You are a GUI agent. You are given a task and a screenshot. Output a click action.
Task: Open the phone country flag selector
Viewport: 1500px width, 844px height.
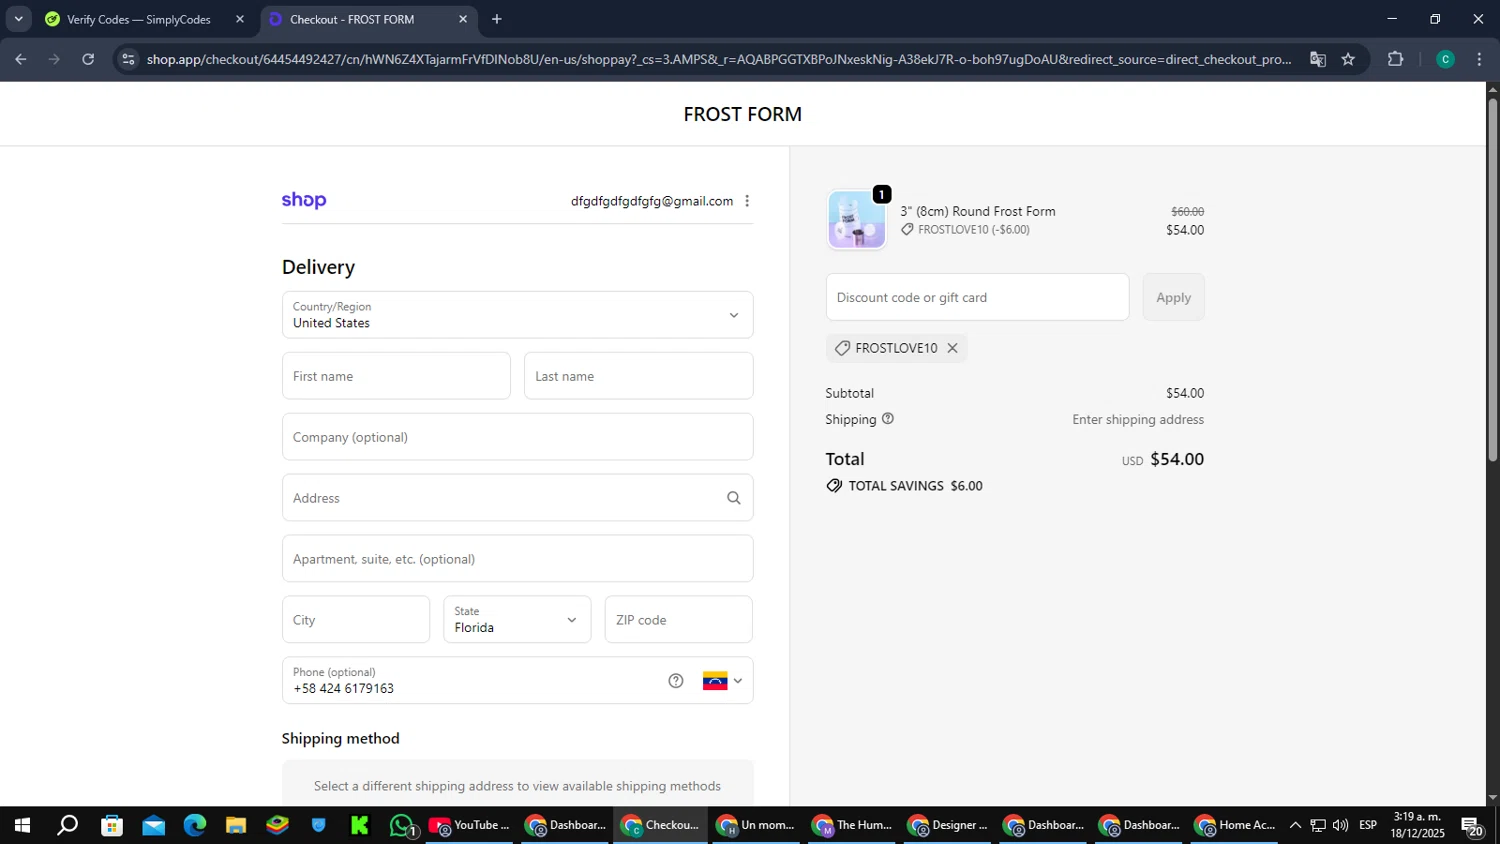pos(722,681)
